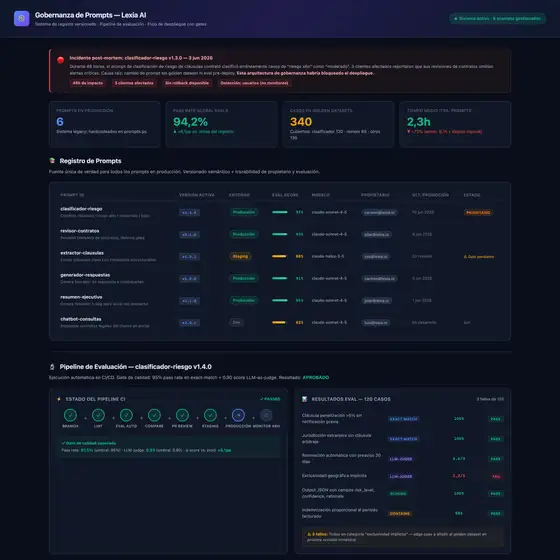Click the EVAL AUTO stage checkmark circle
The width and height of the screenshot is (560, 560).
tap(126, 415)
